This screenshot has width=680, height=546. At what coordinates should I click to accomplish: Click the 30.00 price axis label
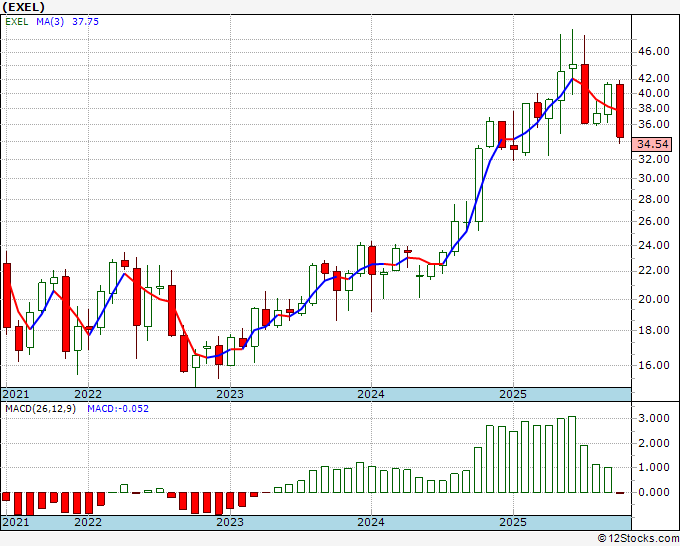[654, 178]
